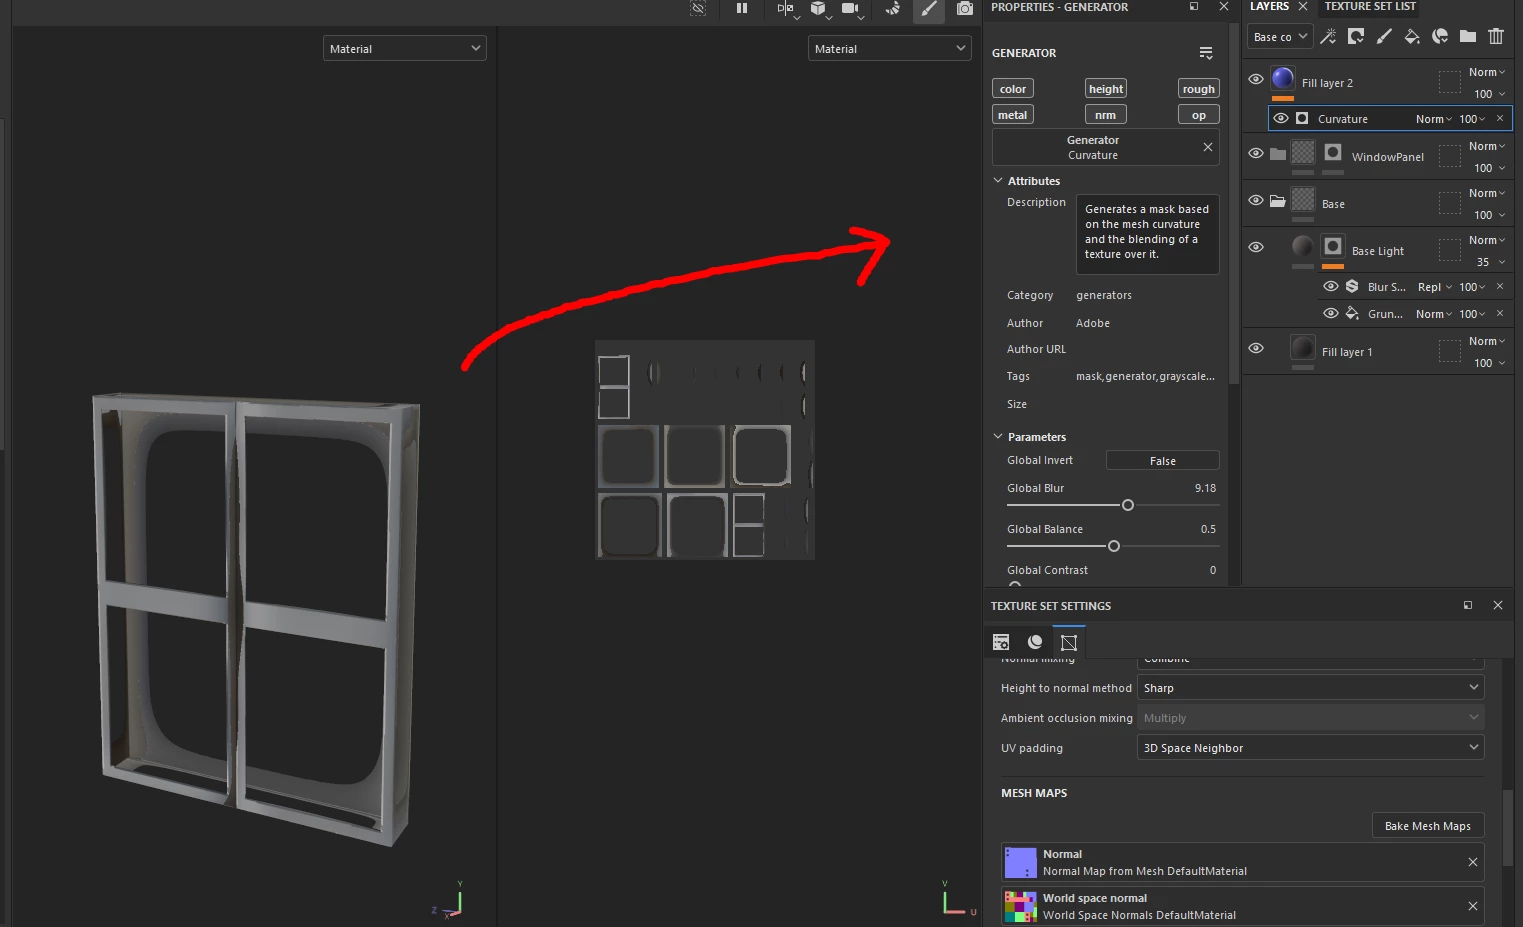The width and height of the screenshot is (1523, 927).
Task: Hide the WindowPanel folder layer
Action: pyautogui.click(x=1256, y=153)
